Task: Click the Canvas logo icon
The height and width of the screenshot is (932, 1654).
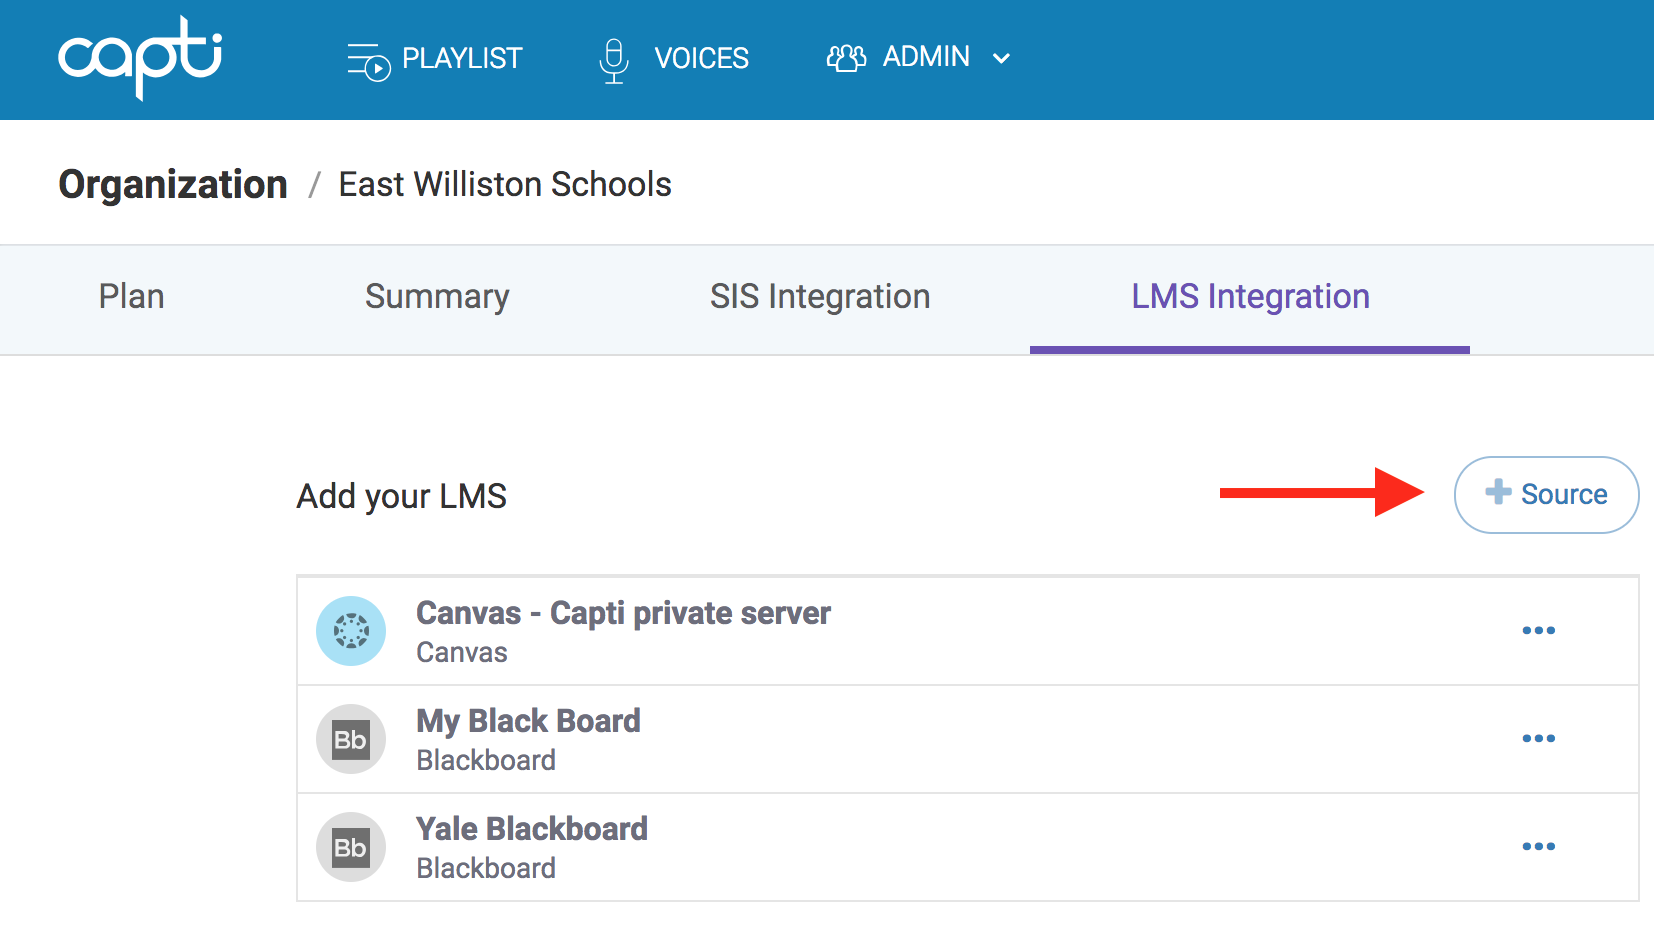Action: [351, 631]
